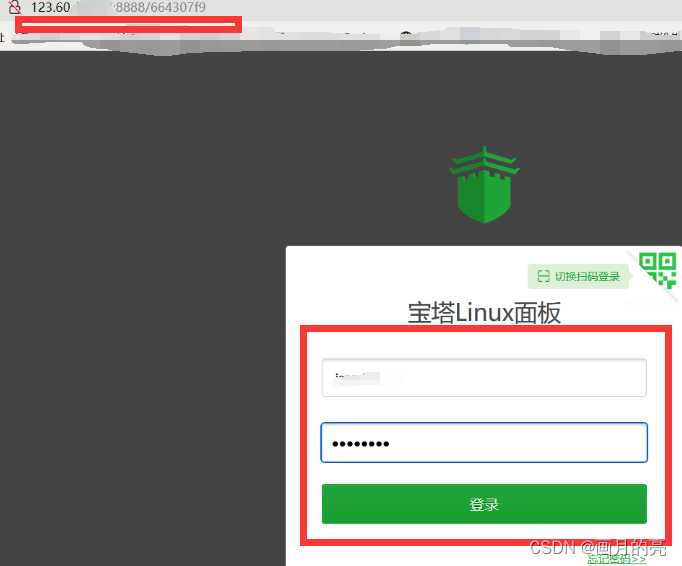The width and height of the screenshot is (682, 566).
Task: Click the QR code login icon
Action: tap(657, 271)
